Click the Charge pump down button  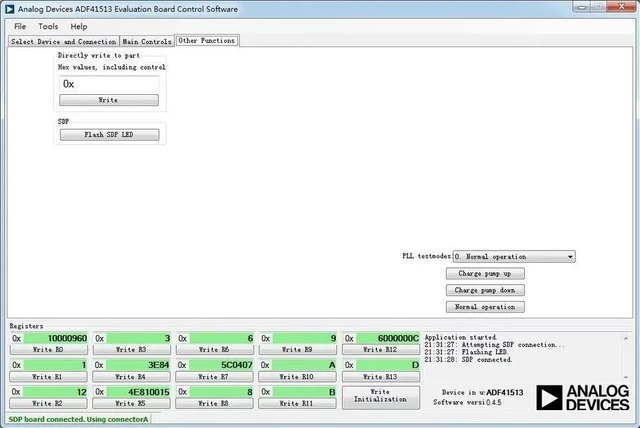485,290
